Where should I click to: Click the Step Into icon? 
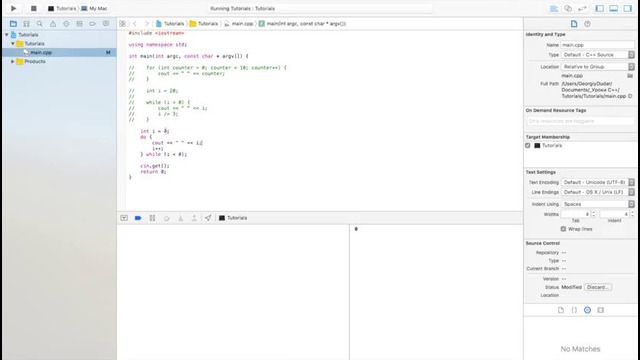[x=180, y=218]
